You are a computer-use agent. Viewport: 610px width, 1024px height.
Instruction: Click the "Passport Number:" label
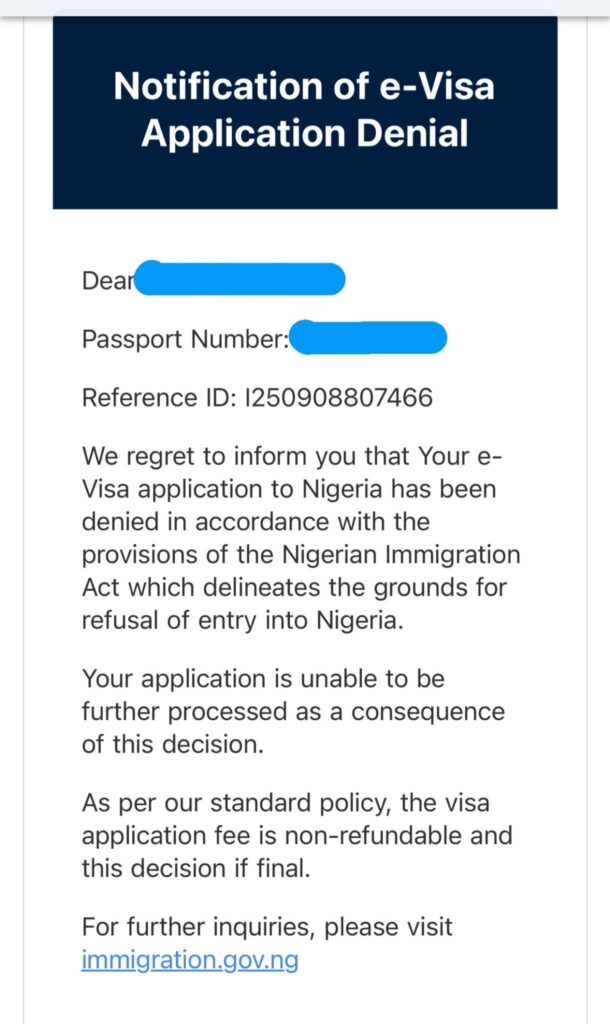[x=185, y=340]
